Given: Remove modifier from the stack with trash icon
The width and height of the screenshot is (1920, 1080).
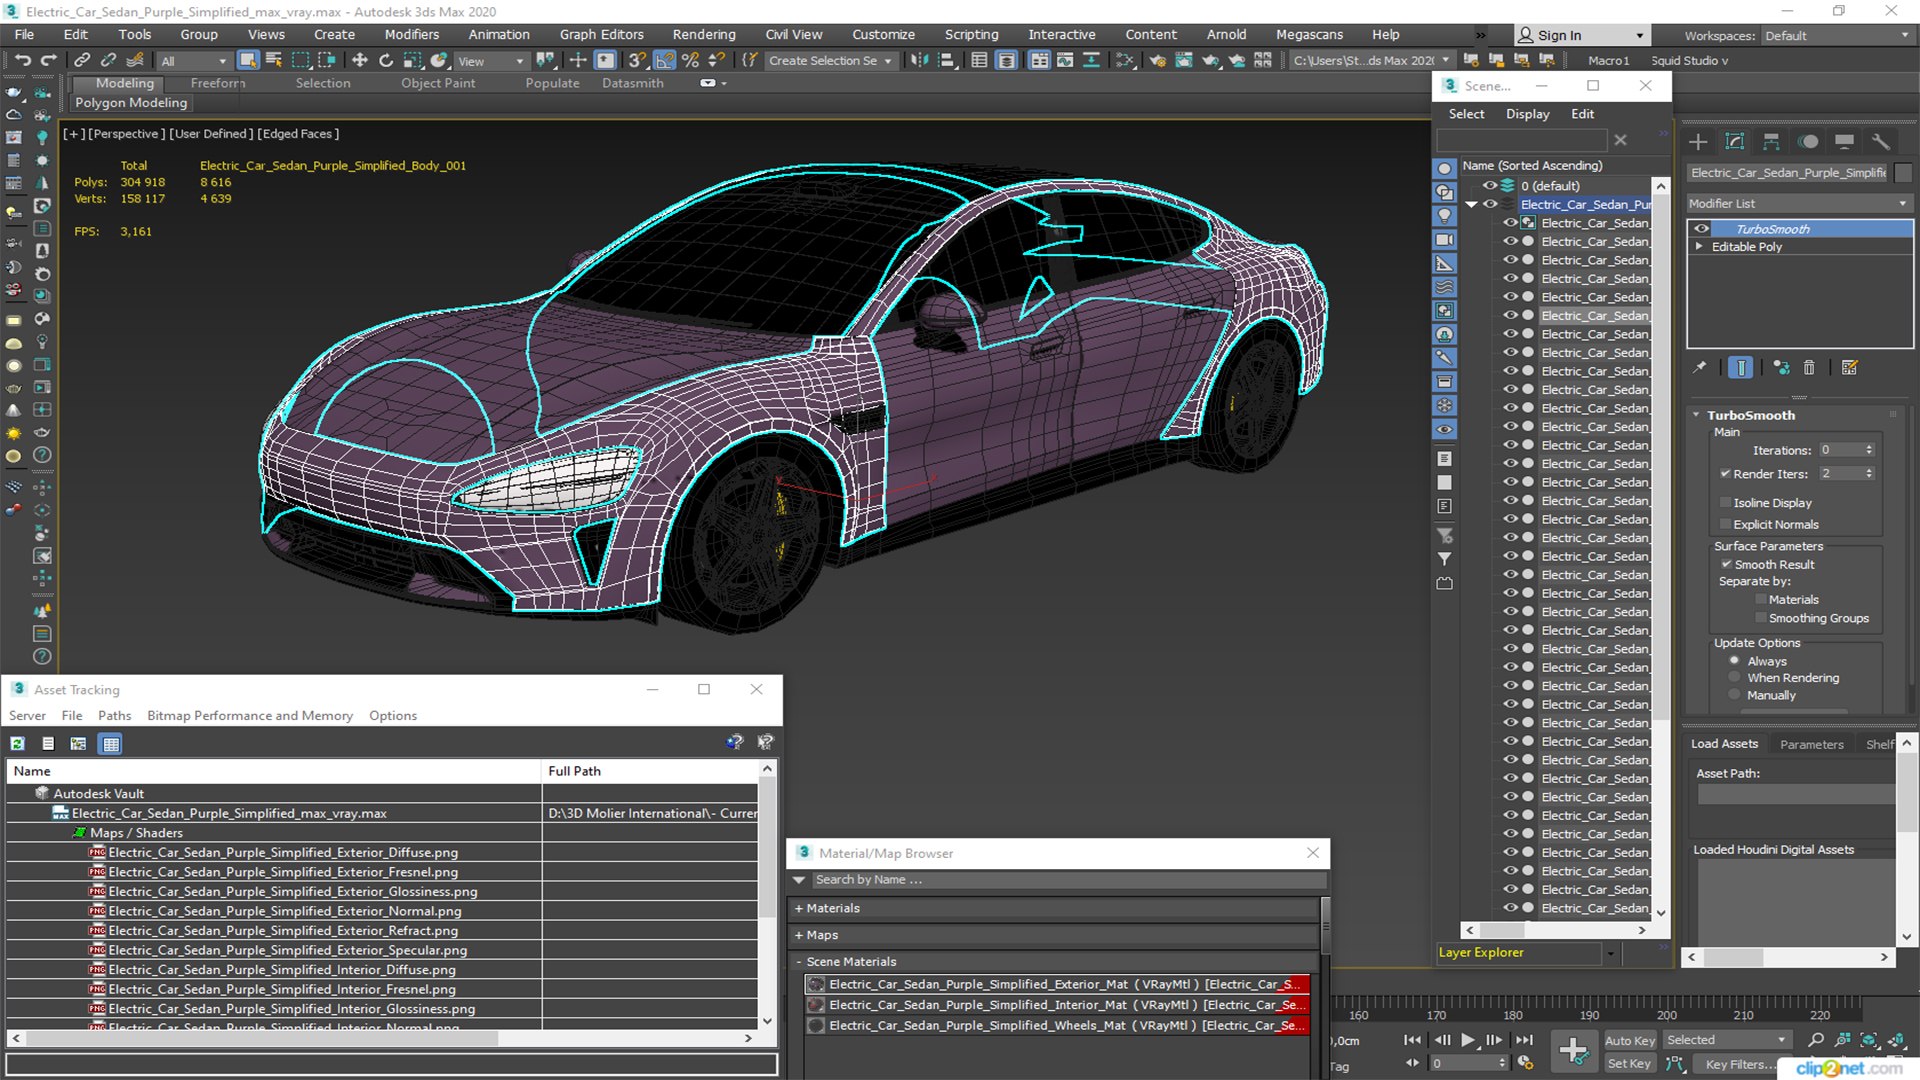Looking at the screenshot, I should [1809, 368].
